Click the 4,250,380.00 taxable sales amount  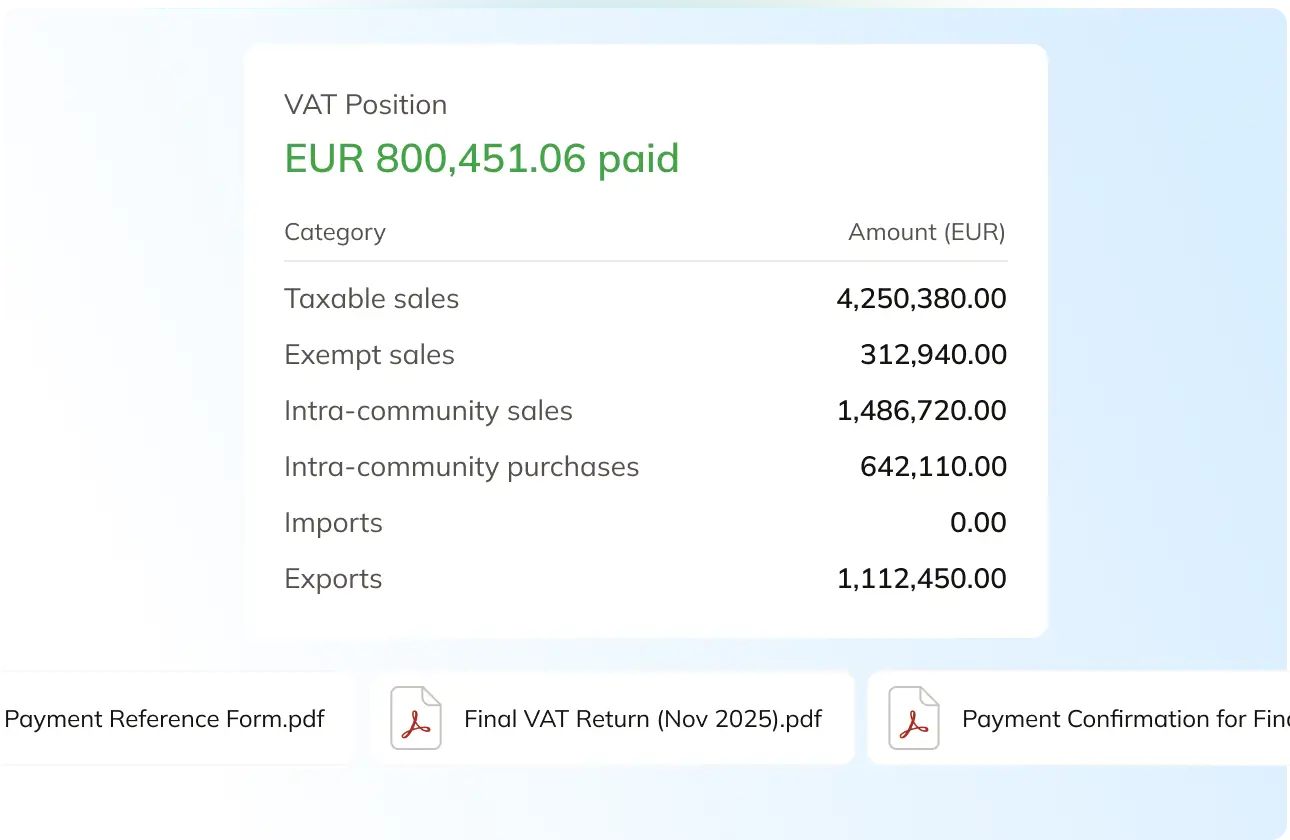point(921,299)
